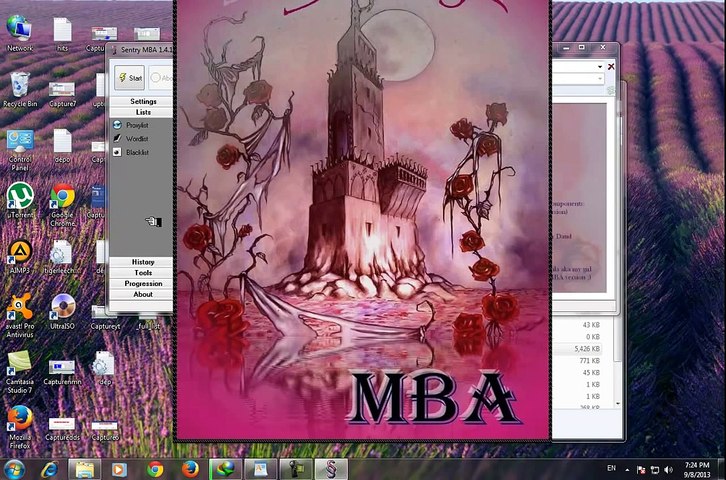Open the network tray icon
The image size is (726, 480).
(x=655, y=470)
